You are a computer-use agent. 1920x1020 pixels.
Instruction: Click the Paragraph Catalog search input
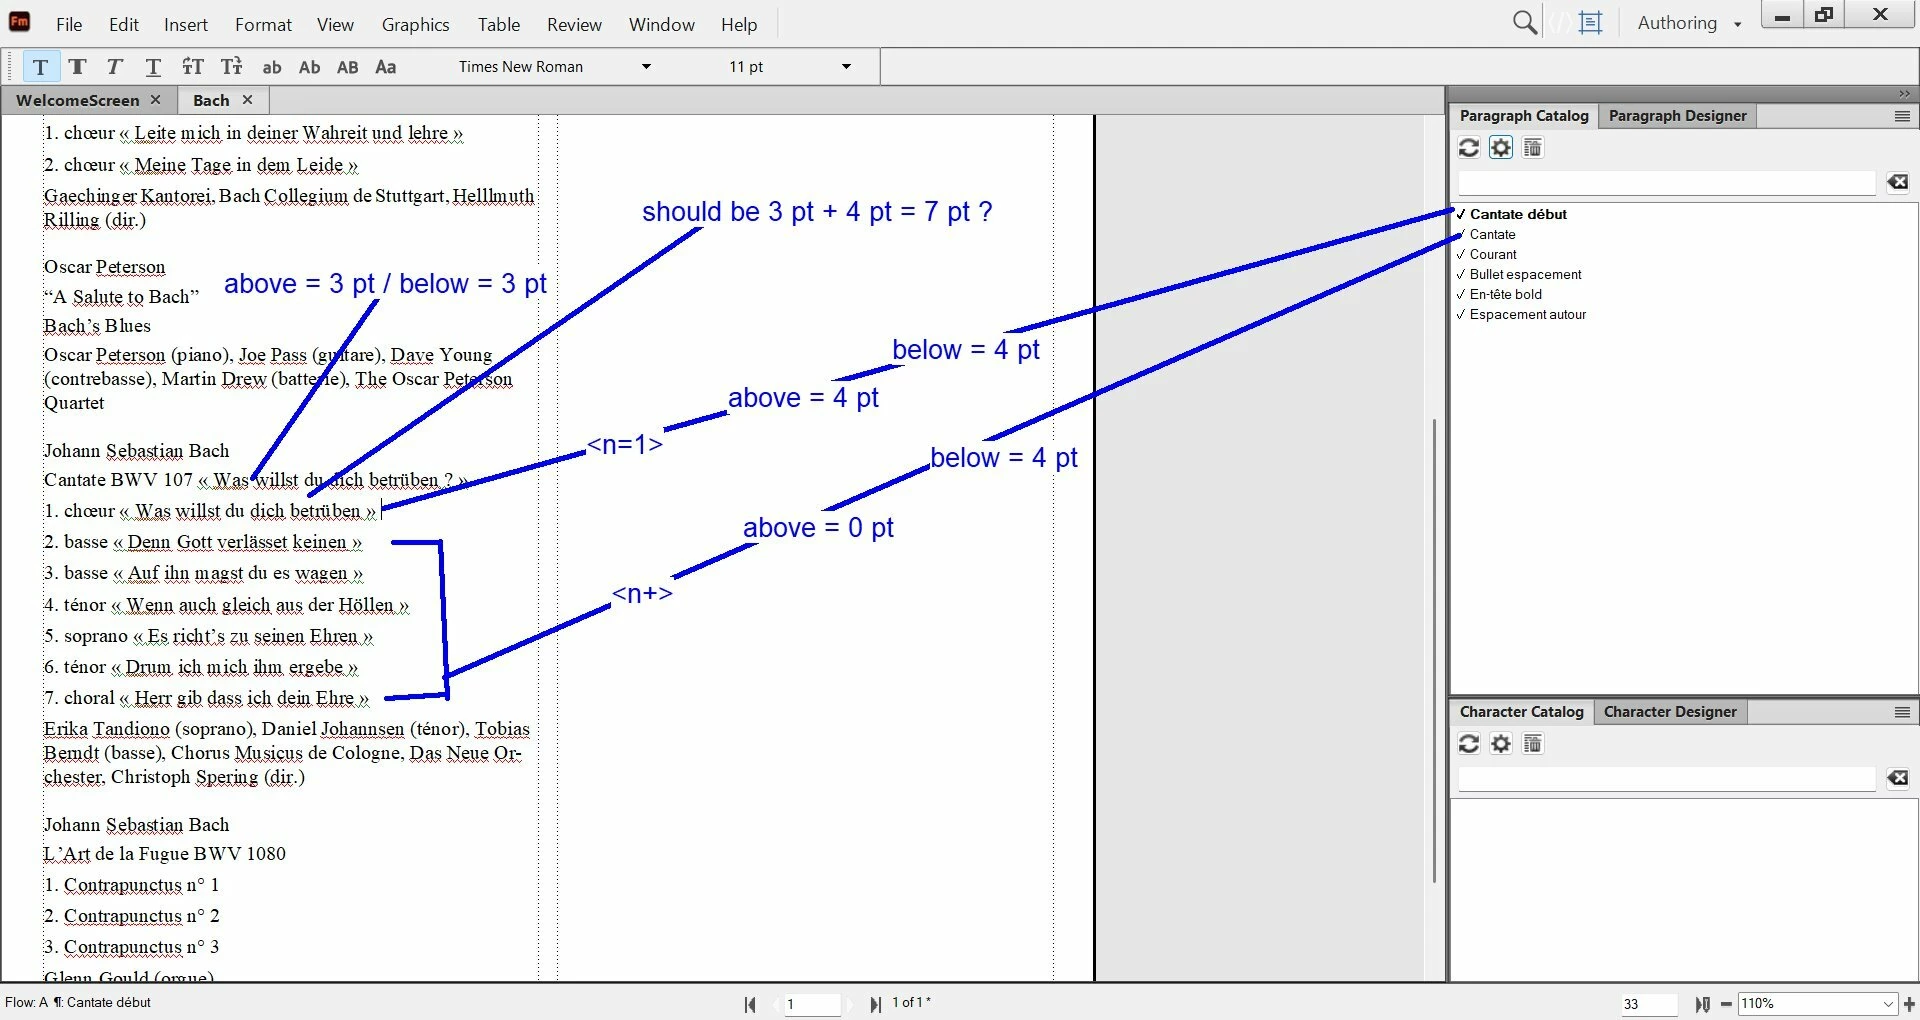[x=1667, y=182]
